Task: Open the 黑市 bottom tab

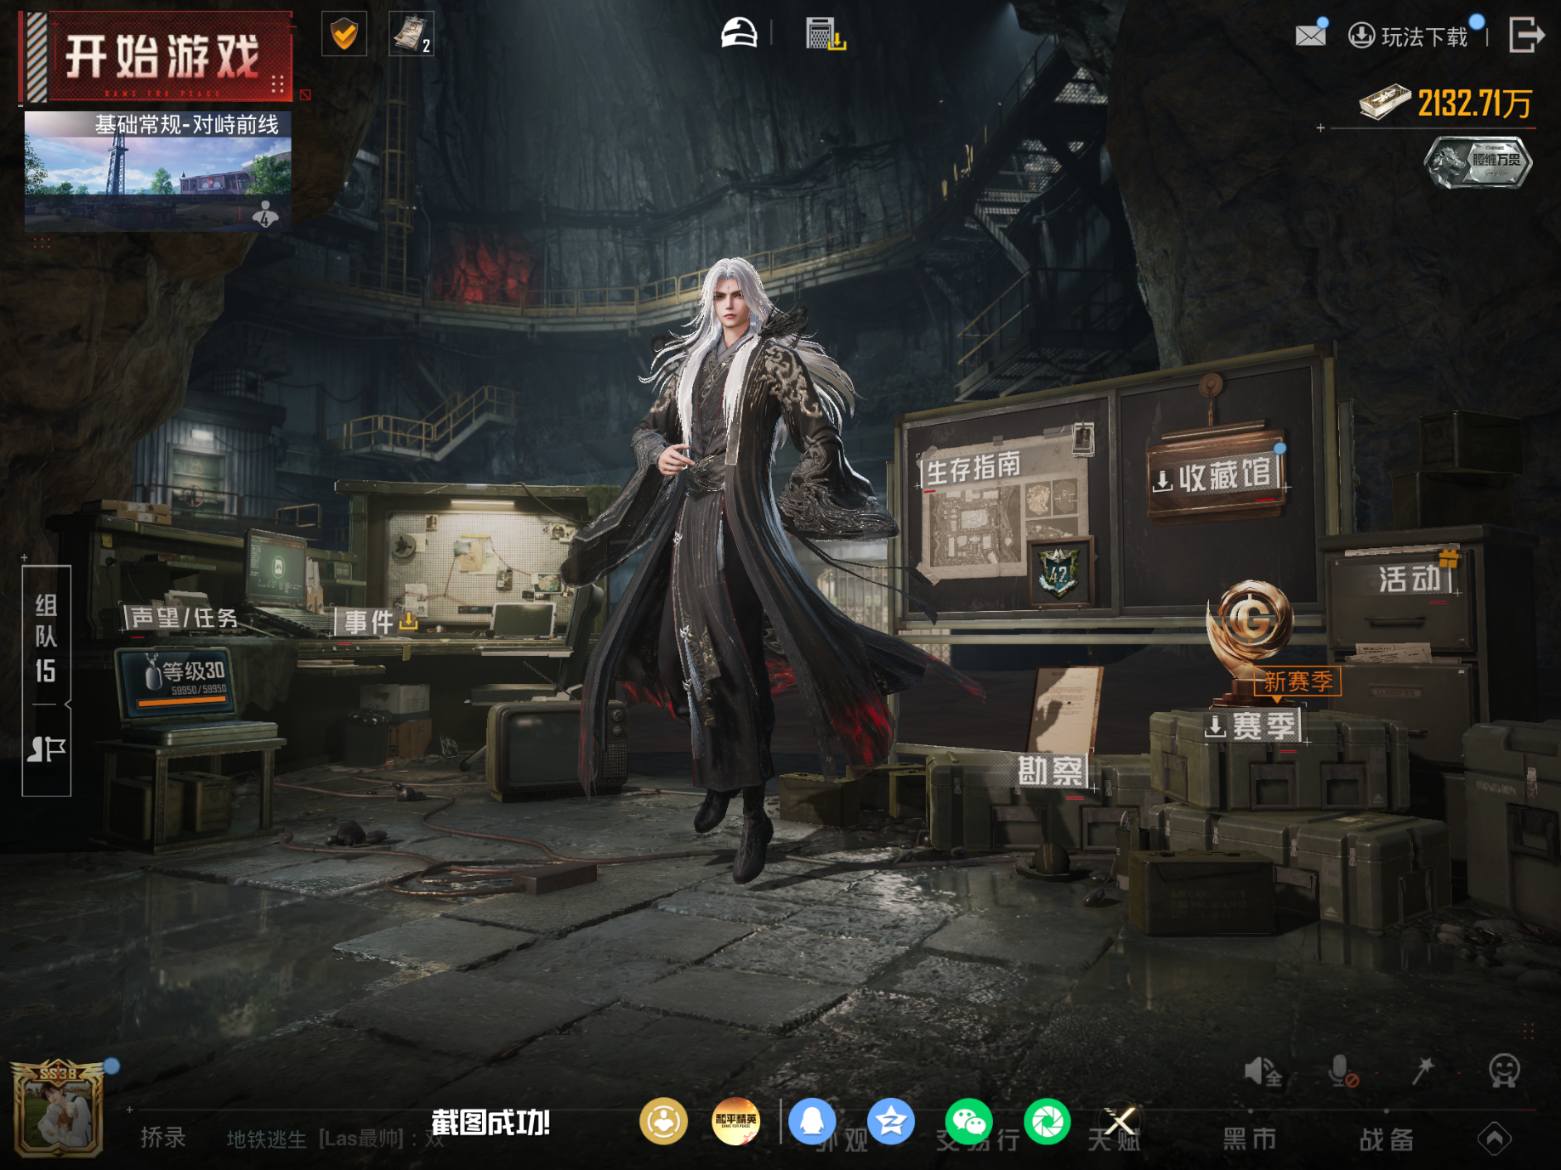Action: [1250, 1139]
